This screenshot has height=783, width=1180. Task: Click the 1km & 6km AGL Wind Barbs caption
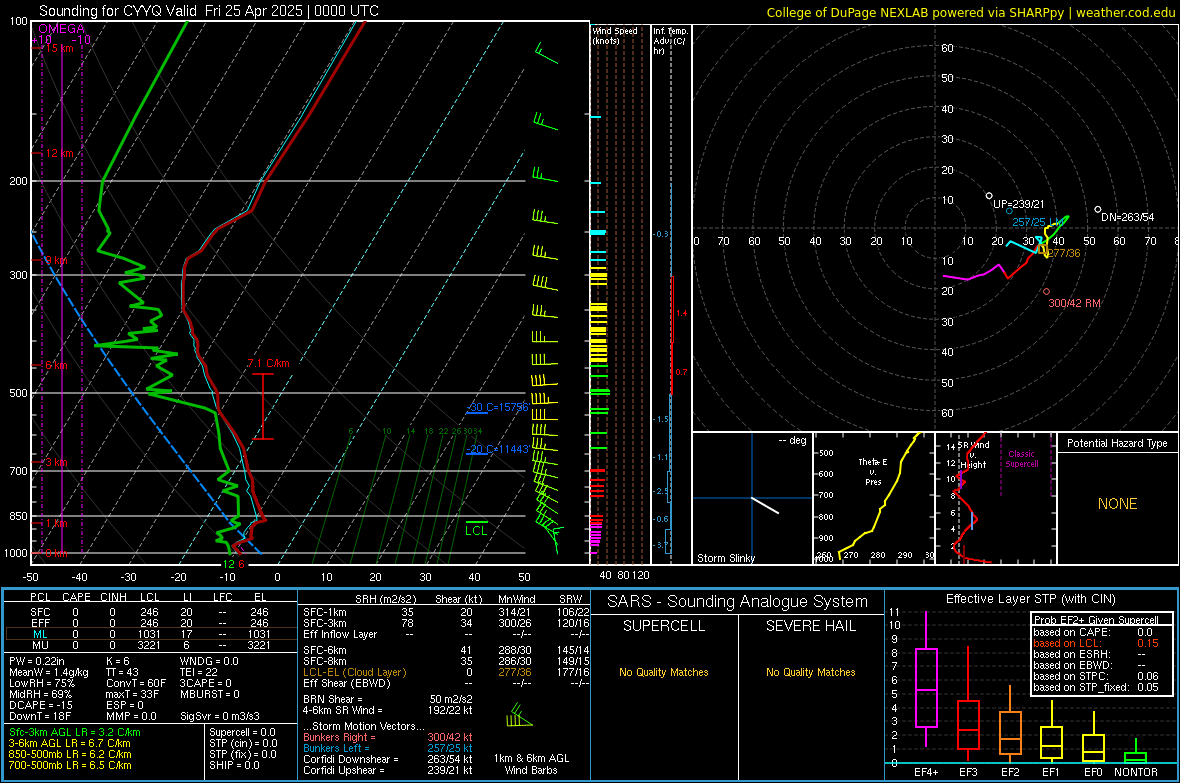(x=531, y=764)
